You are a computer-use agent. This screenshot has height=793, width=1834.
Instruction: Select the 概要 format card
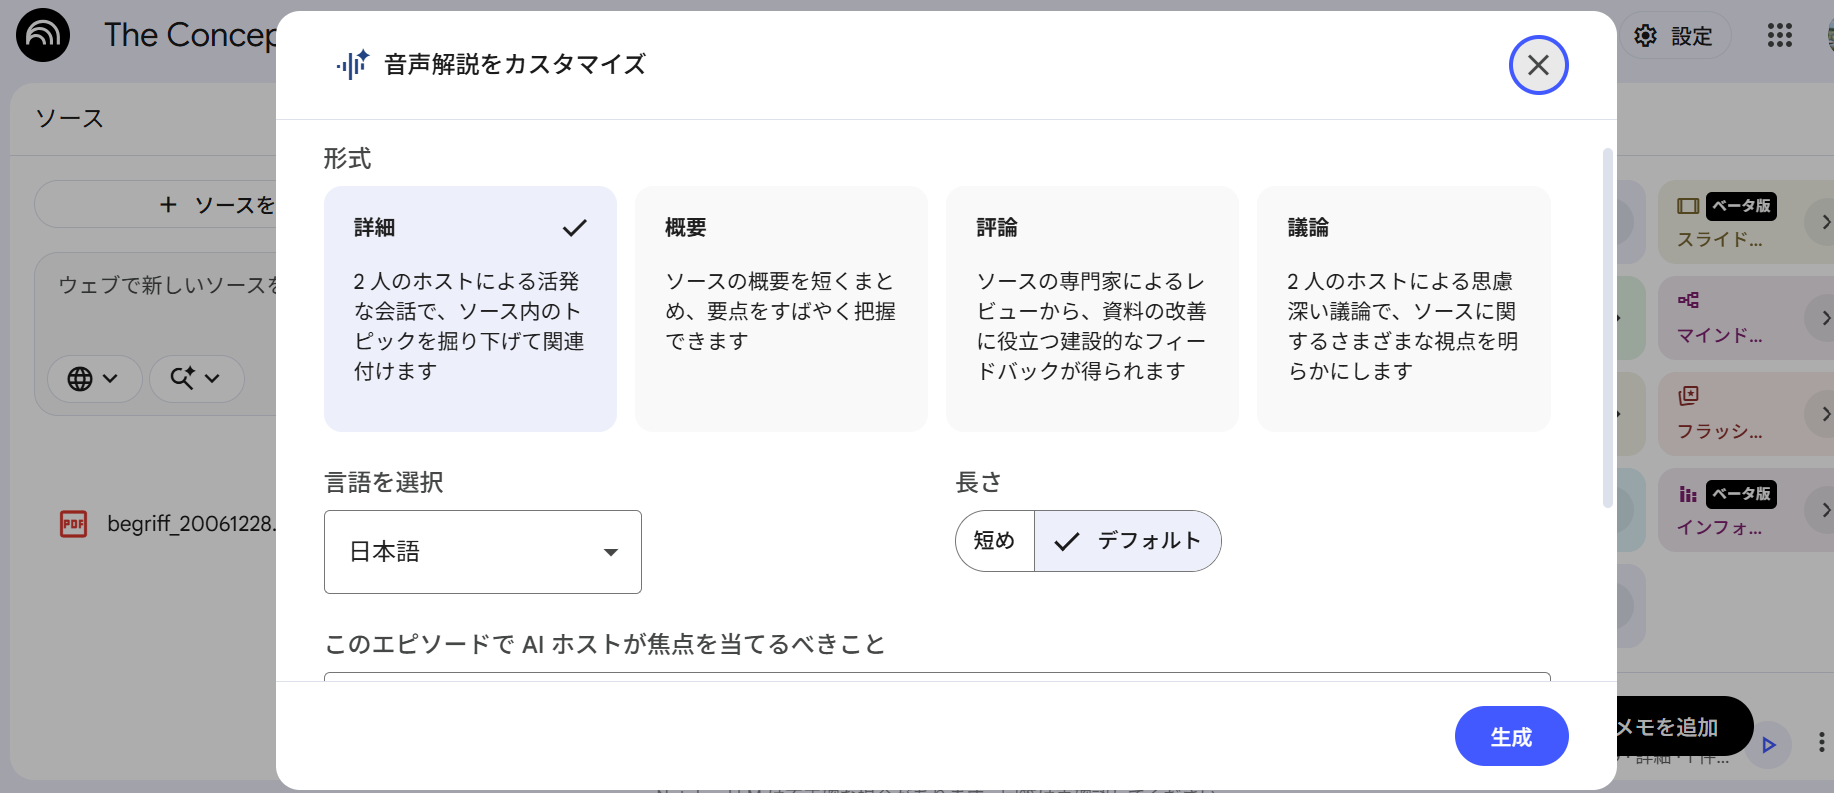pyautogui.click(x=781, y=309)
